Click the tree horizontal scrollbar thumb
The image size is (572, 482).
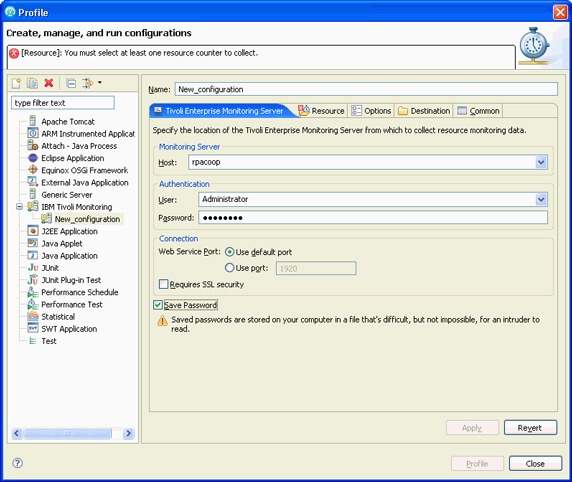click(x=67, y=433)
